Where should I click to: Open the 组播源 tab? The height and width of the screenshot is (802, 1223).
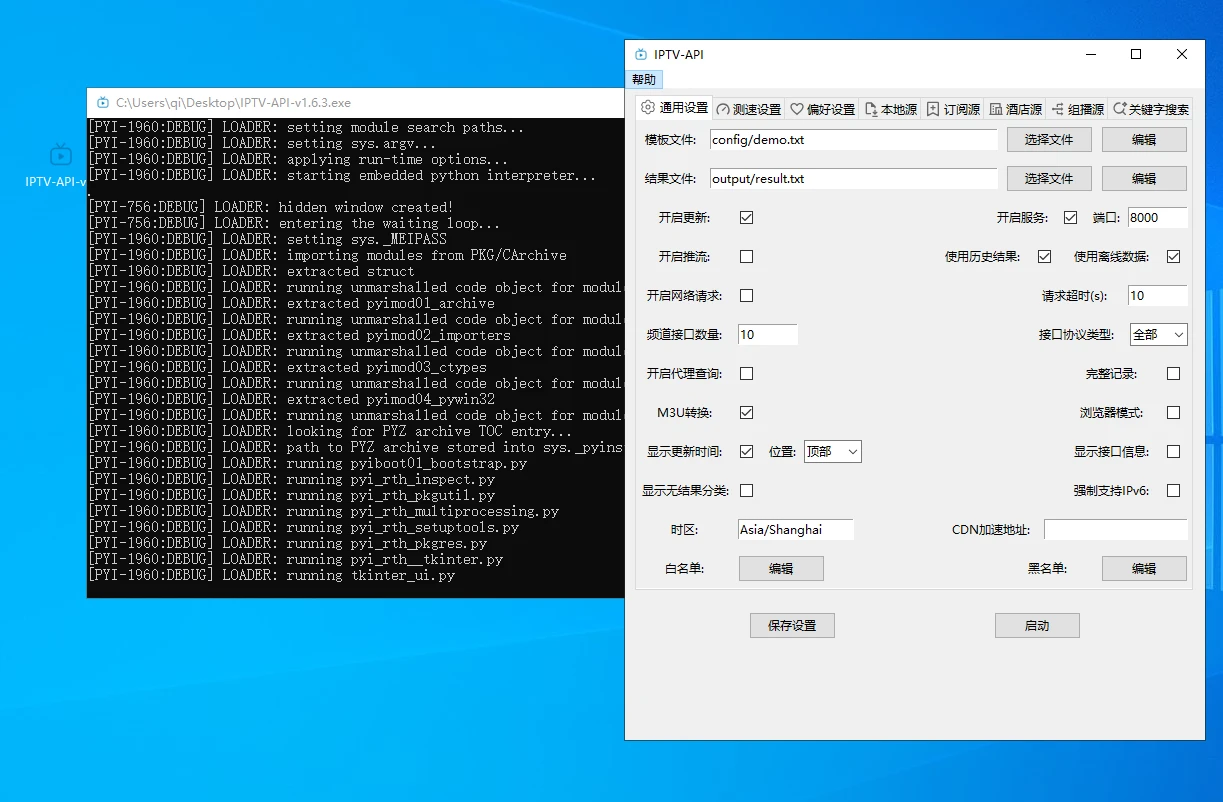pyautogui.click(x=1078, y=109)
